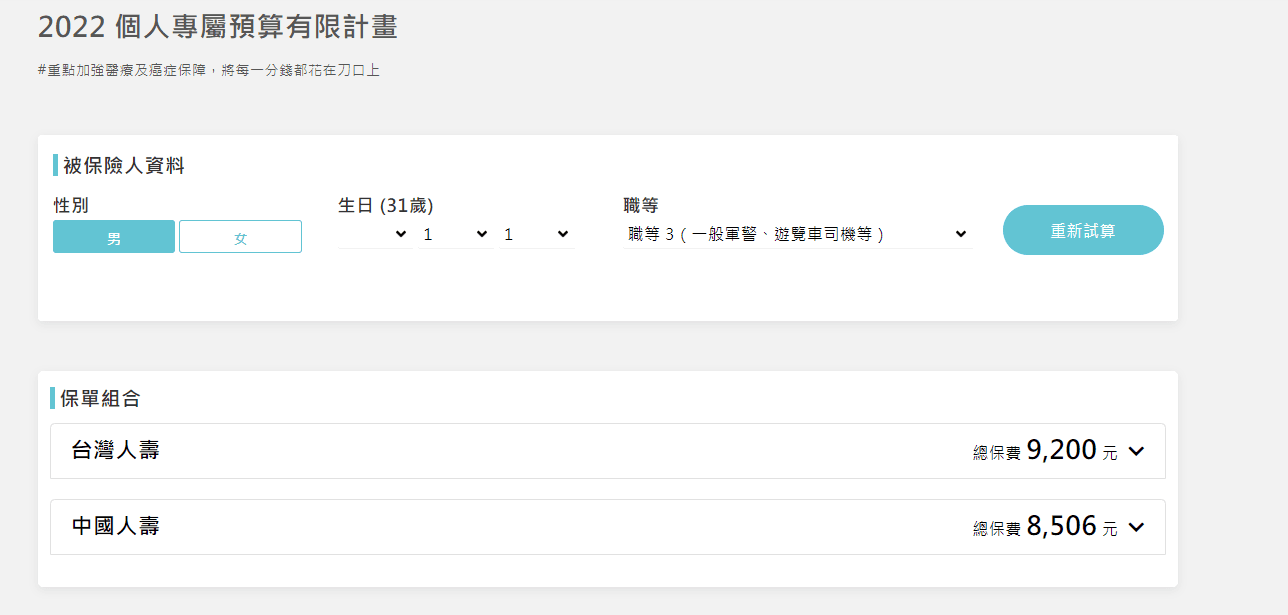Select the 女 gender option

[x=240, y=236]
